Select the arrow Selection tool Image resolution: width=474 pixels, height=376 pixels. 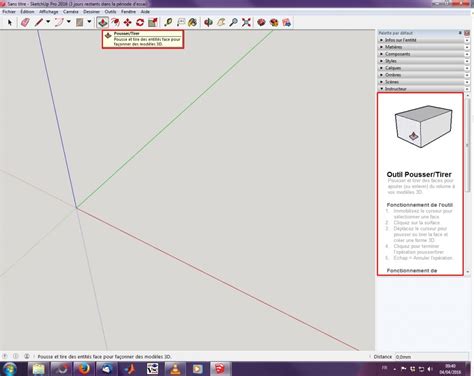[x=10, y=22]
